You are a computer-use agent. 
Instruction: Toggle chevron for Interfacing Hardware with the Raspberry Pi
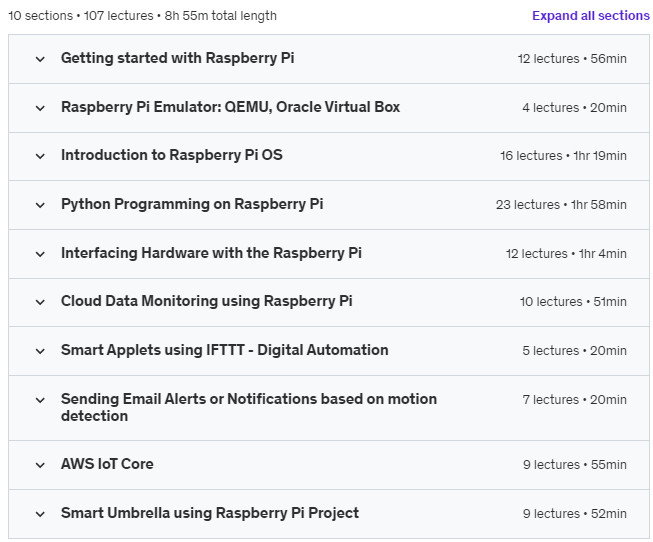[40, 254]
